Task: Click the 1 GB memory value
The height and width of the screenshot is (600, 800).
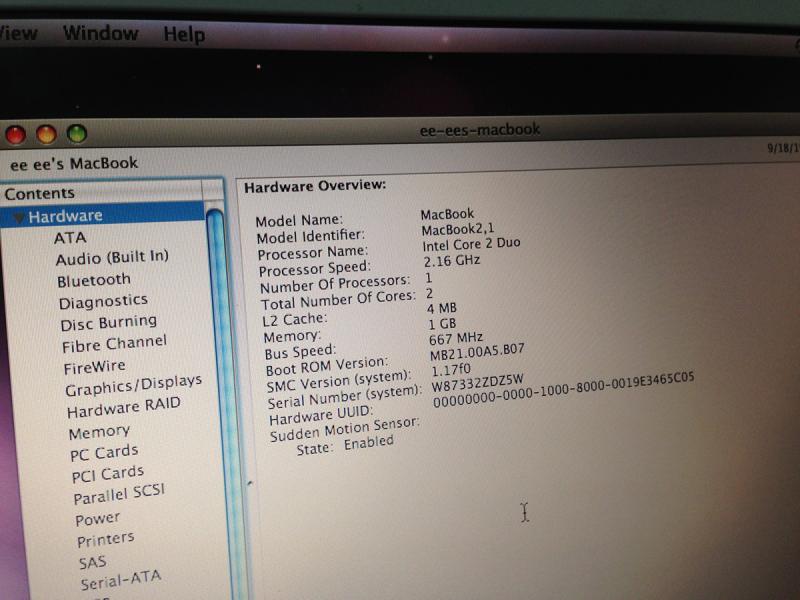Action: pyautogui.click(x=442, y=324)
